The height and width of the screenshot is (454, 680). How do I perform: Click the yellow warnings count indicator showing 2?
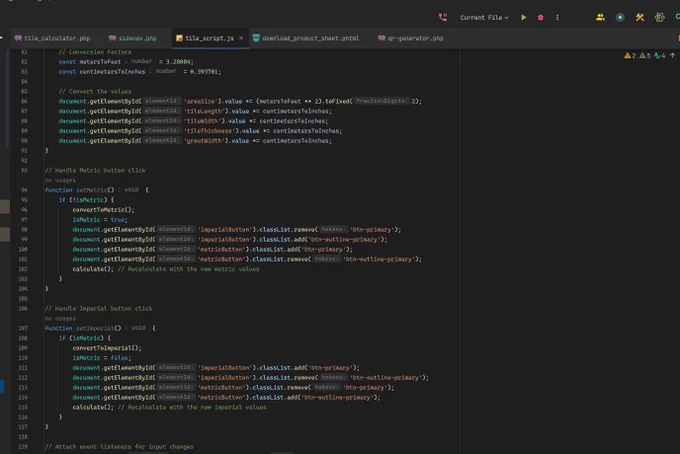pyautogui.click(x=630, y=56)
